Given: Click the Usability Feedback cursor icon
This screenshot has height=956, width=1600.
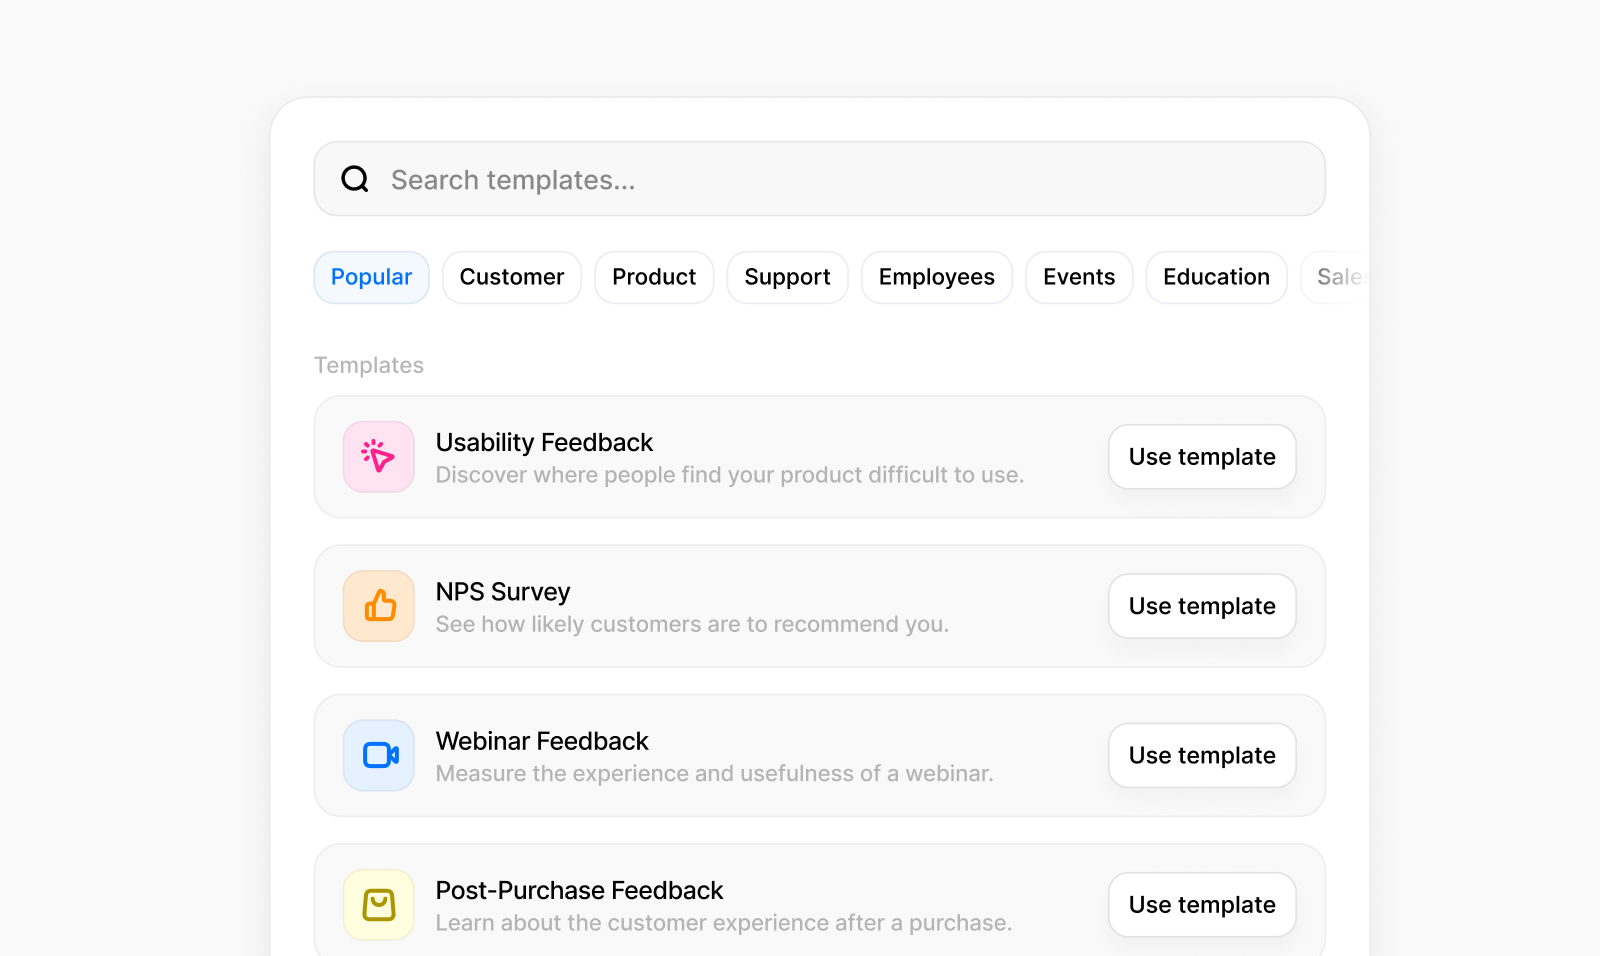Looking at the screenshot, I should tap(379, 457).
